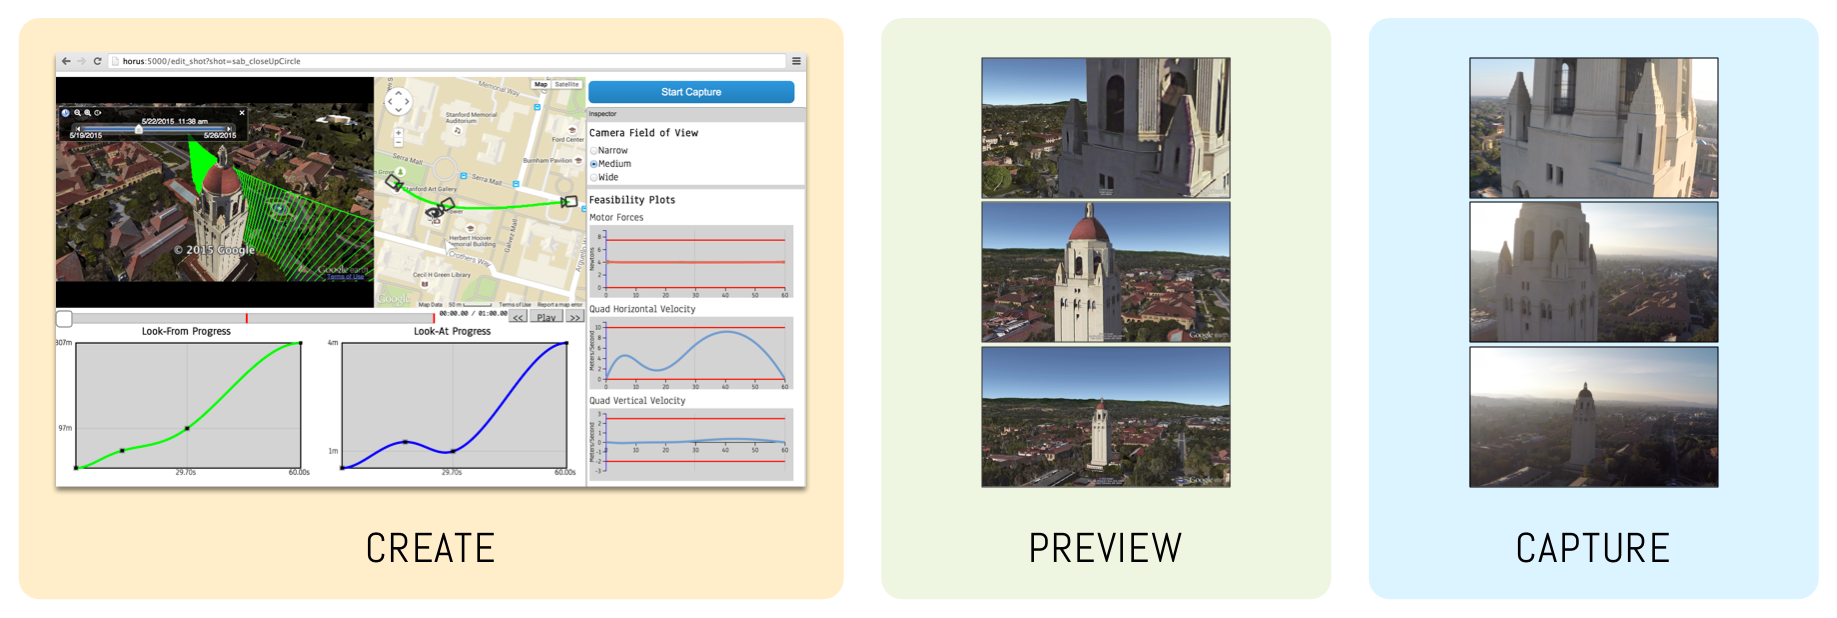The height and width of the screenshot is (618, 1837).
Task: Click the map pan control circle
Action: pos(398,101)
